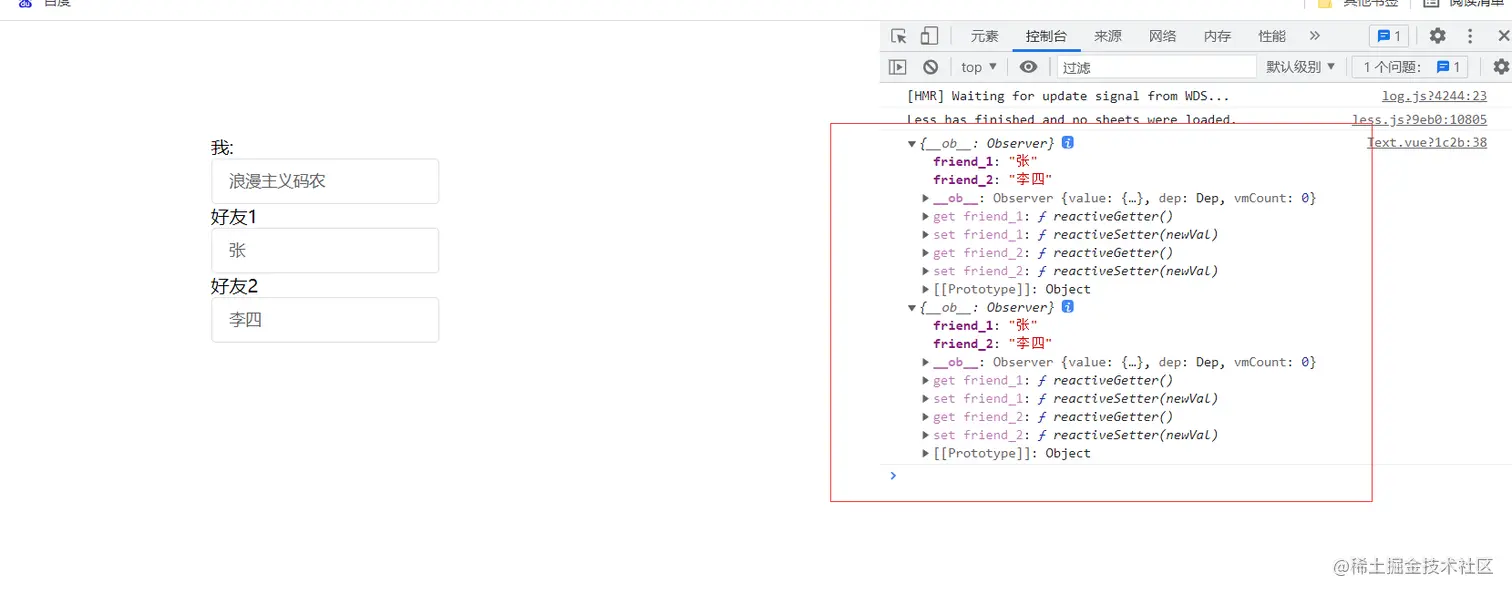
Task: Toggle the live expression eye icon
Action: pyautogui.click(x=1028, y=67)
